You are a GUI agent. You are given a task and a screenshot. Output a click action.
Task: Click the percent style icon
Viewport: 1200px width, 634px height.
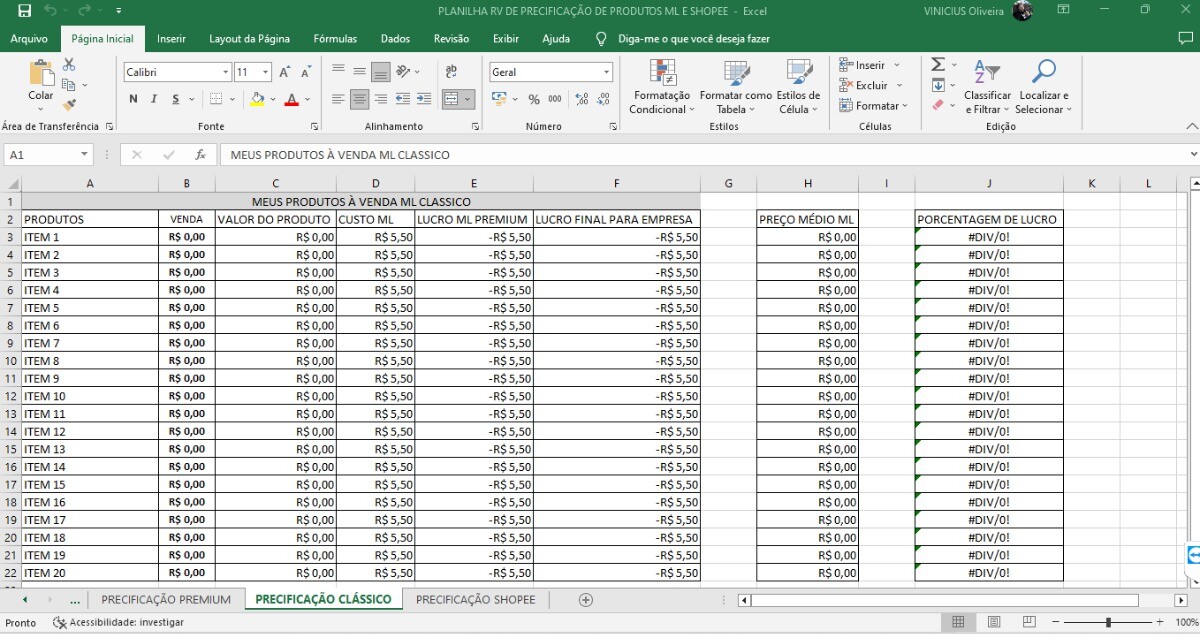tap(534, 99)
